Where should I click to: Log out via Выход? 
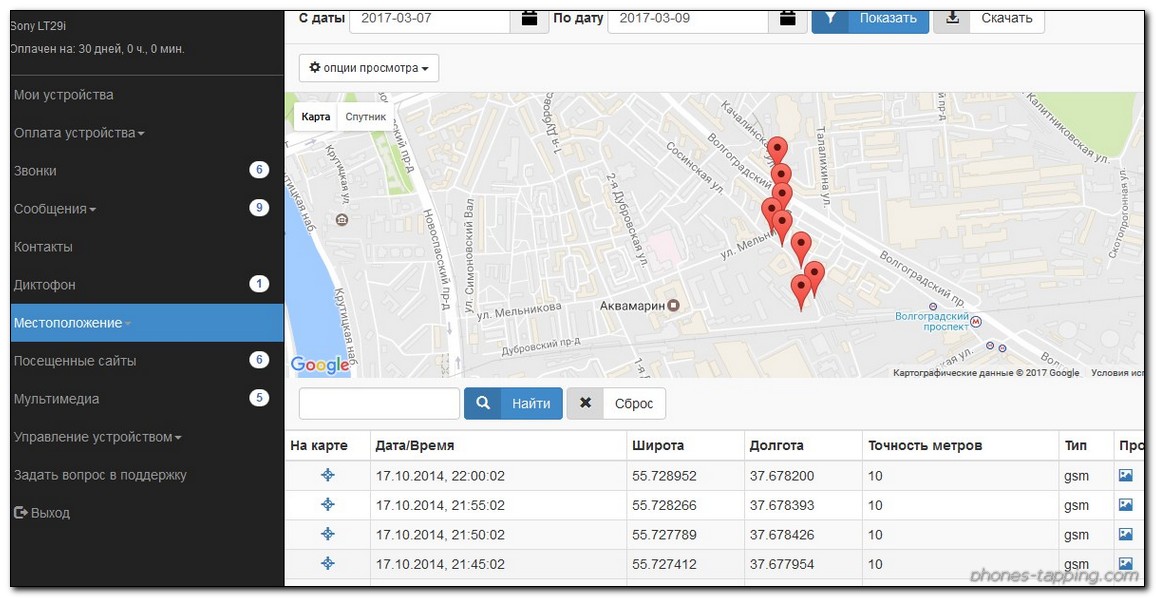[42, 512]
